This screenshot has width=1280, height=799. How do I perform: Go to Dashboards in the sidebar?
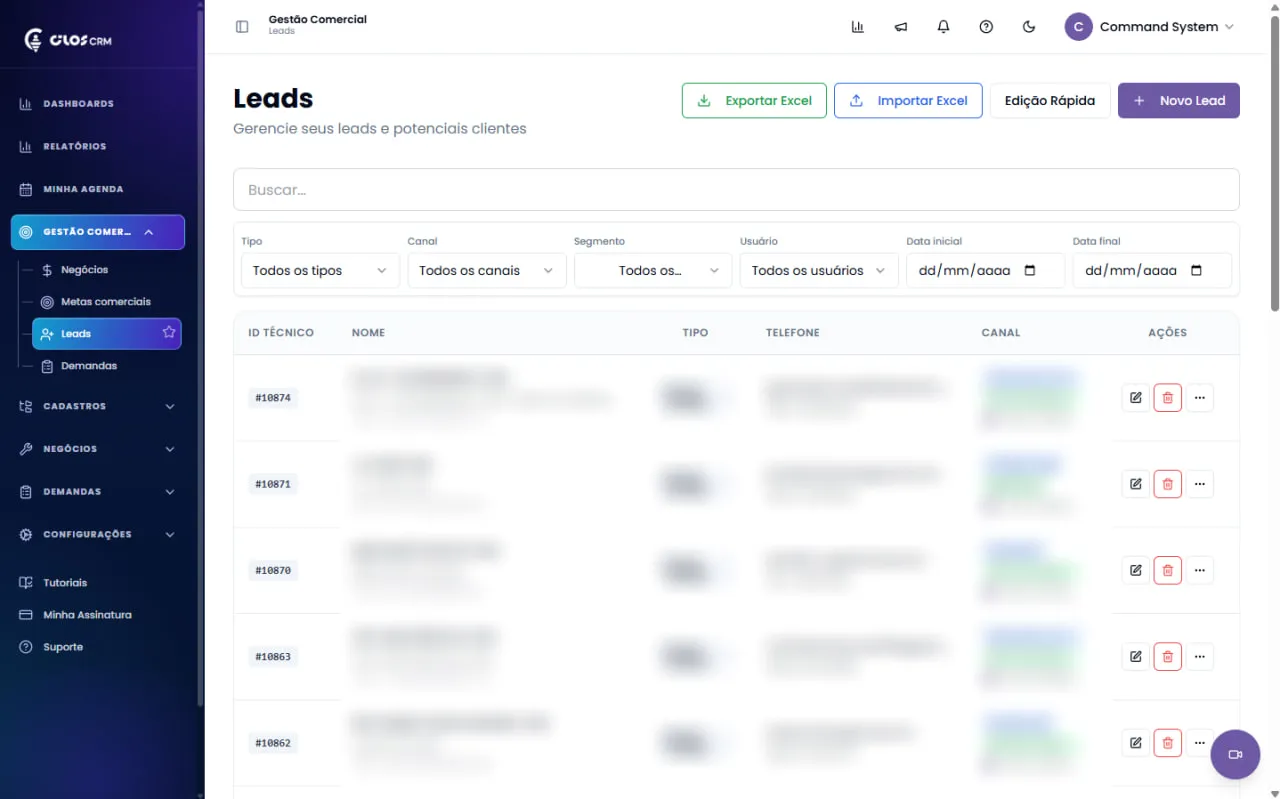[98, 104]
